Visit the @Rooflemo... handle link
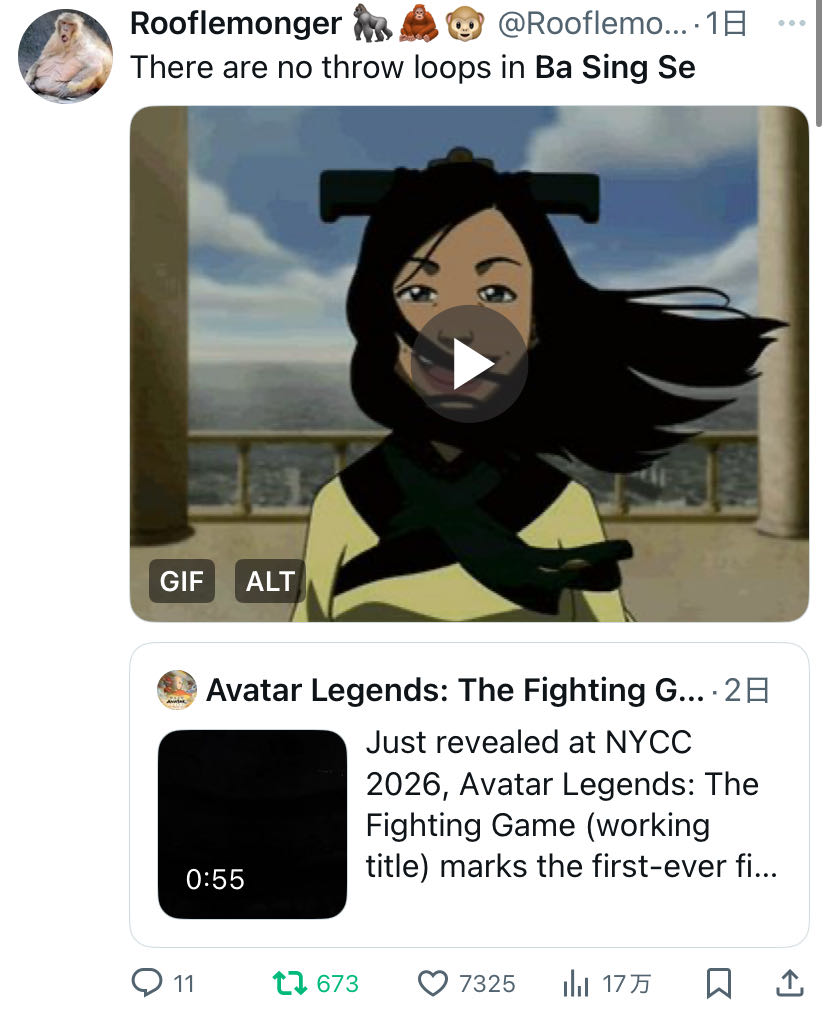This screenshot has height=1016, width=828. point(592,24)
